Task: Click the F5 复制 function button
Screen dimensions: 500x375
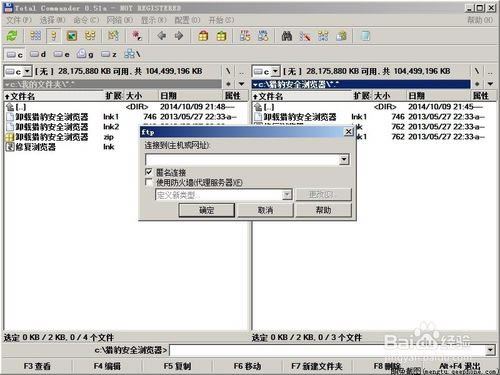Action: pos(177,366)
